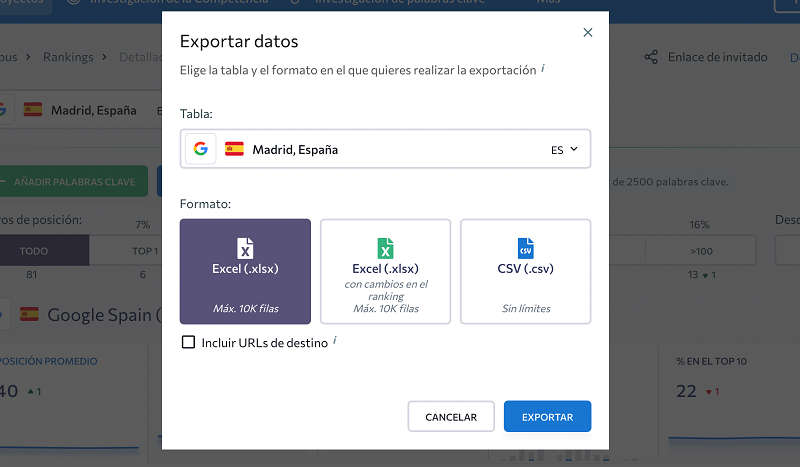Screen dimensions: 800x467
Task: Click the green Excel file icon
Action: 385,249
